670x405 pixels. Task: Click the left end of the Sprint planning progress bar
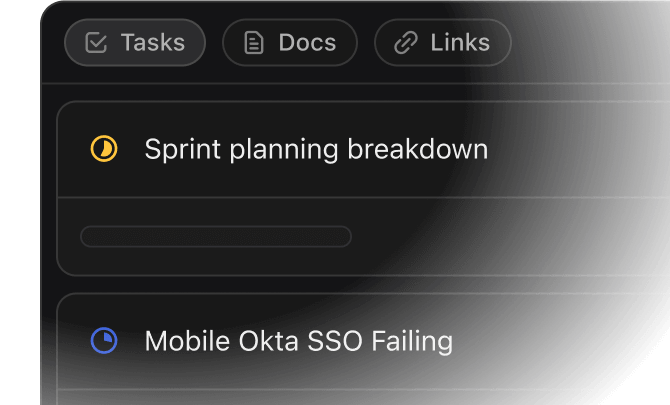click(x=88, y=237)
